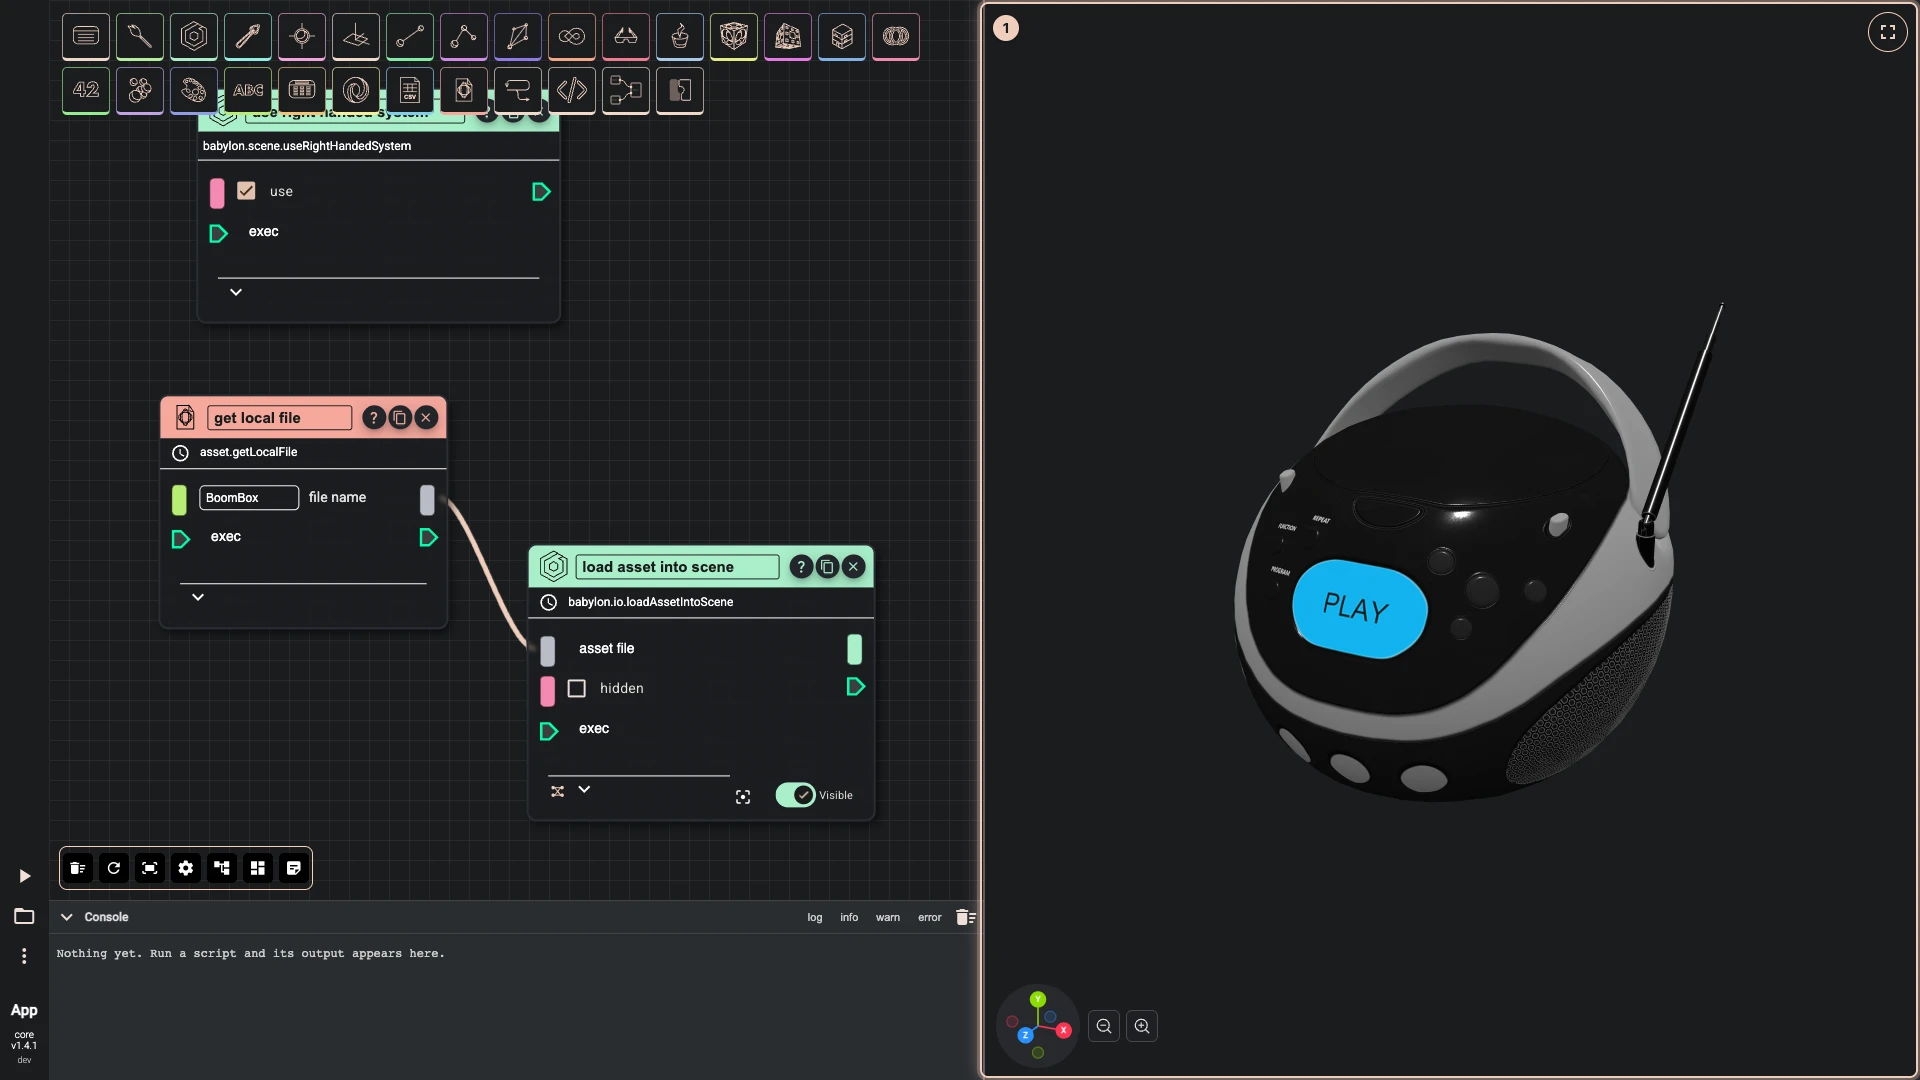
Task: Open the calendar dates category
Action: [302, 90]
